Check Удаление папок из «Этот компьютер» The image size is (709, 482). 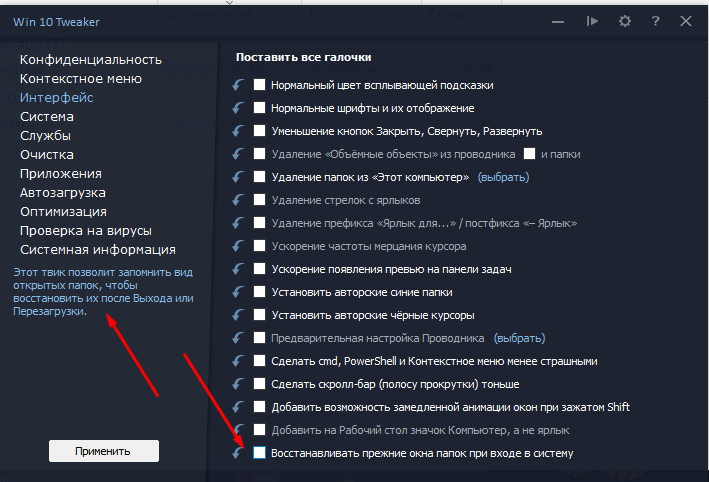(260, 177)
